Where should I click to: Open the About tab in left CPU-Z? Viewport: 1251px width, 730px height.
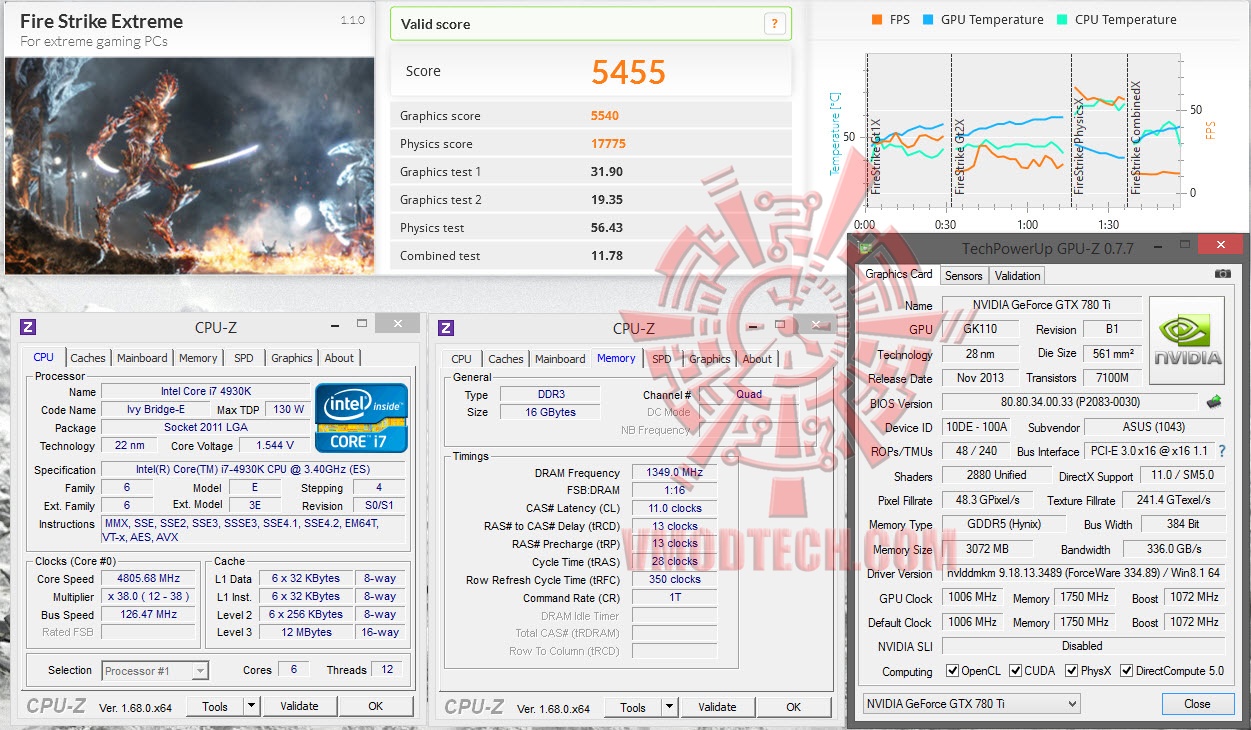click(x=339, y=358)
